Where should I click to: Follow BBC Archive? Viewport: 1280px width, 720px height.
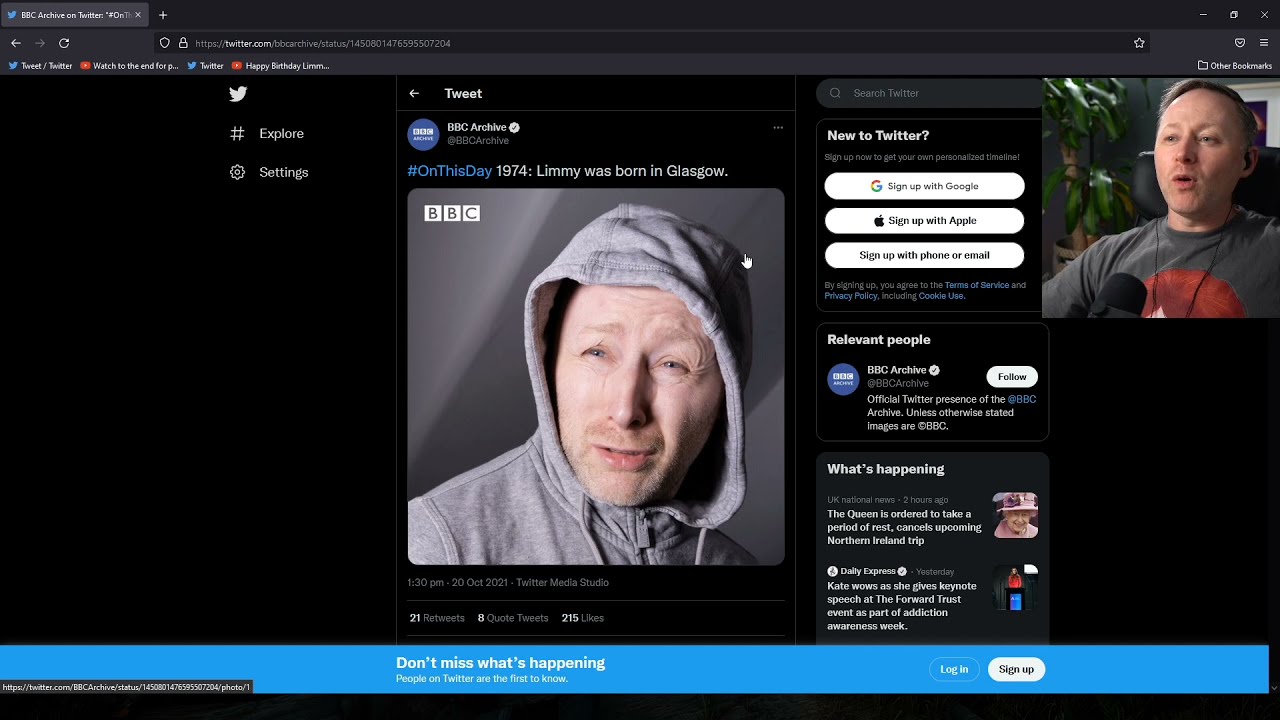1012,377
